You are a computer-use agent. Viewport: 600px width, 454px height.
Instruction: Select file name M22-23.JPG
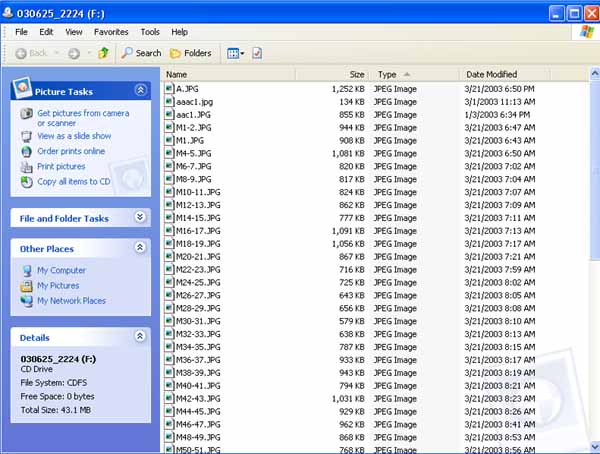coord(198,269)
